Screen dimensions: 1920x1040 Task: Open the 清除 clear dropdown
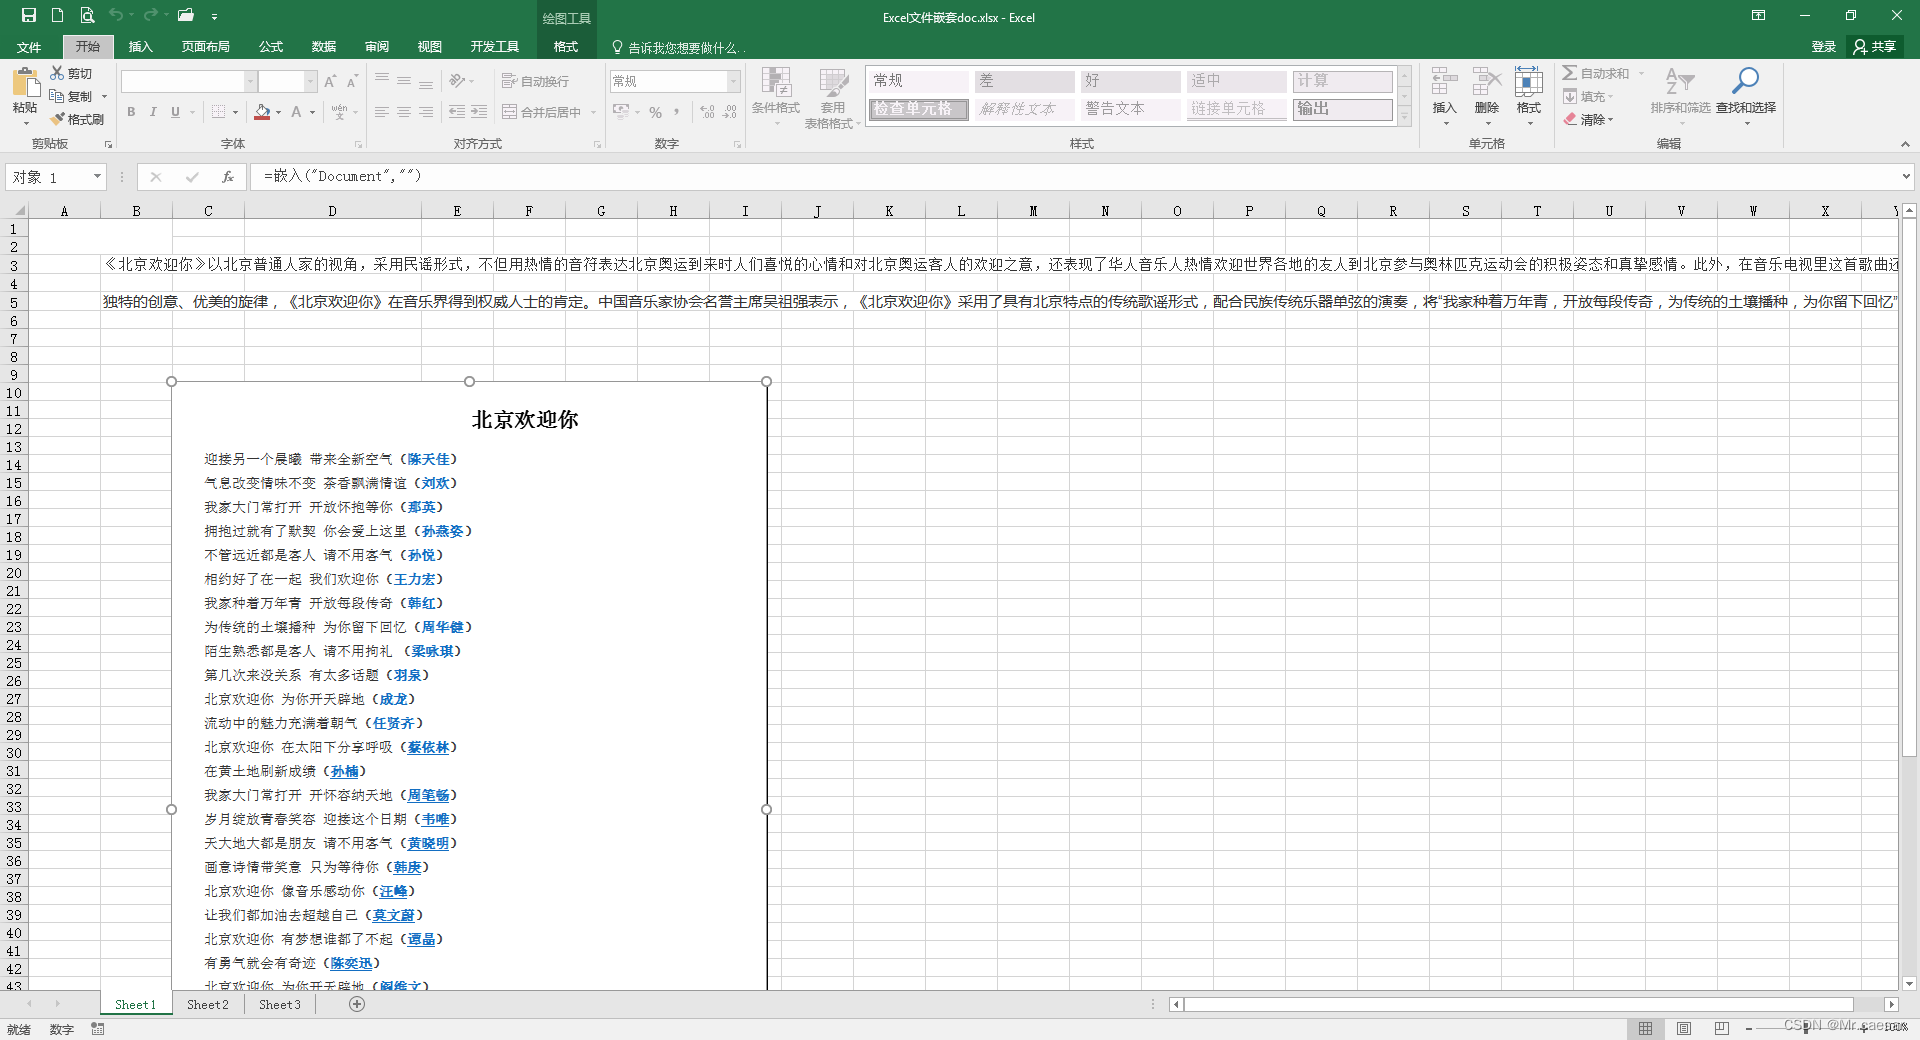tap(1589, 119)
